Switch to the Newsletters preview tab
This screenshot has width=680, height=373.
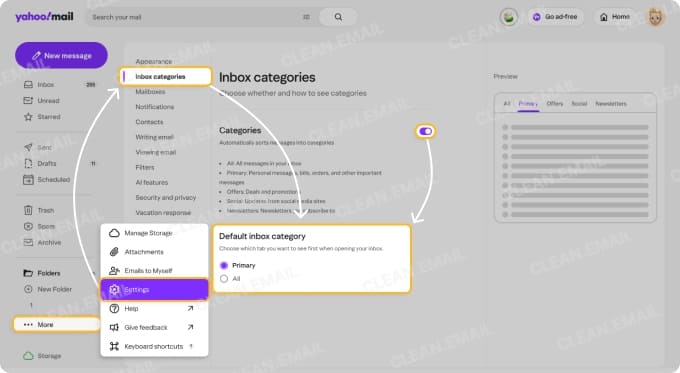(x=611, y=104)
